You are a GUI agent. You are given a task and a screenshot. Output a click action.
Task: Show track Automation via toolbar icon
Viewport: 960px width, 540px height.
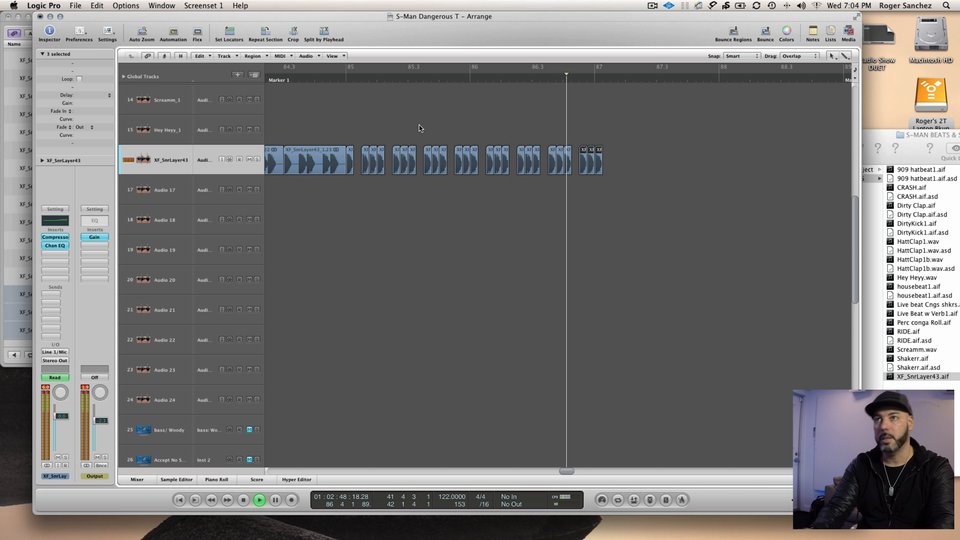(x=173, y=34)
